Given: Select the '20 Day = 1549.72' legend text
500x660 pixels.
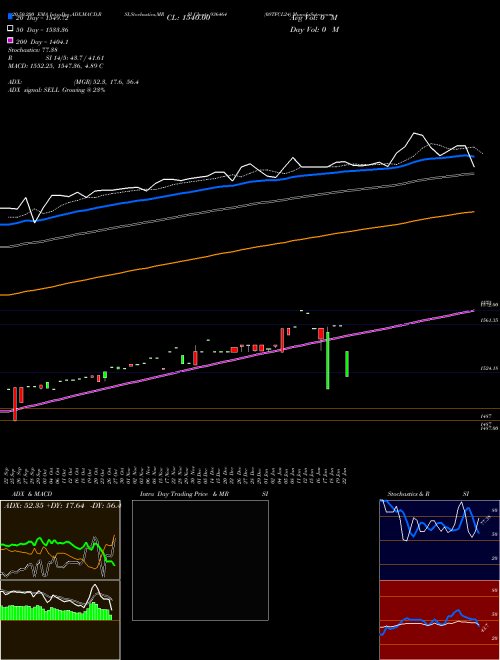Looking at the screenshot, I should (42, 18).
